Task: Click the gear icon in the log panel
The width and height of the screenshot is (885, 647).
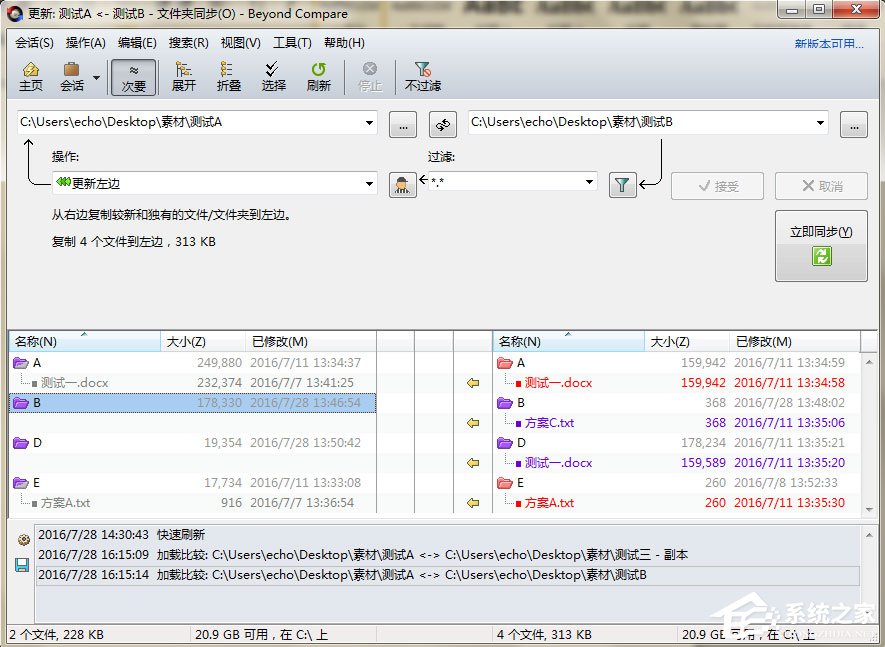Action: click(x=22, y=538)
